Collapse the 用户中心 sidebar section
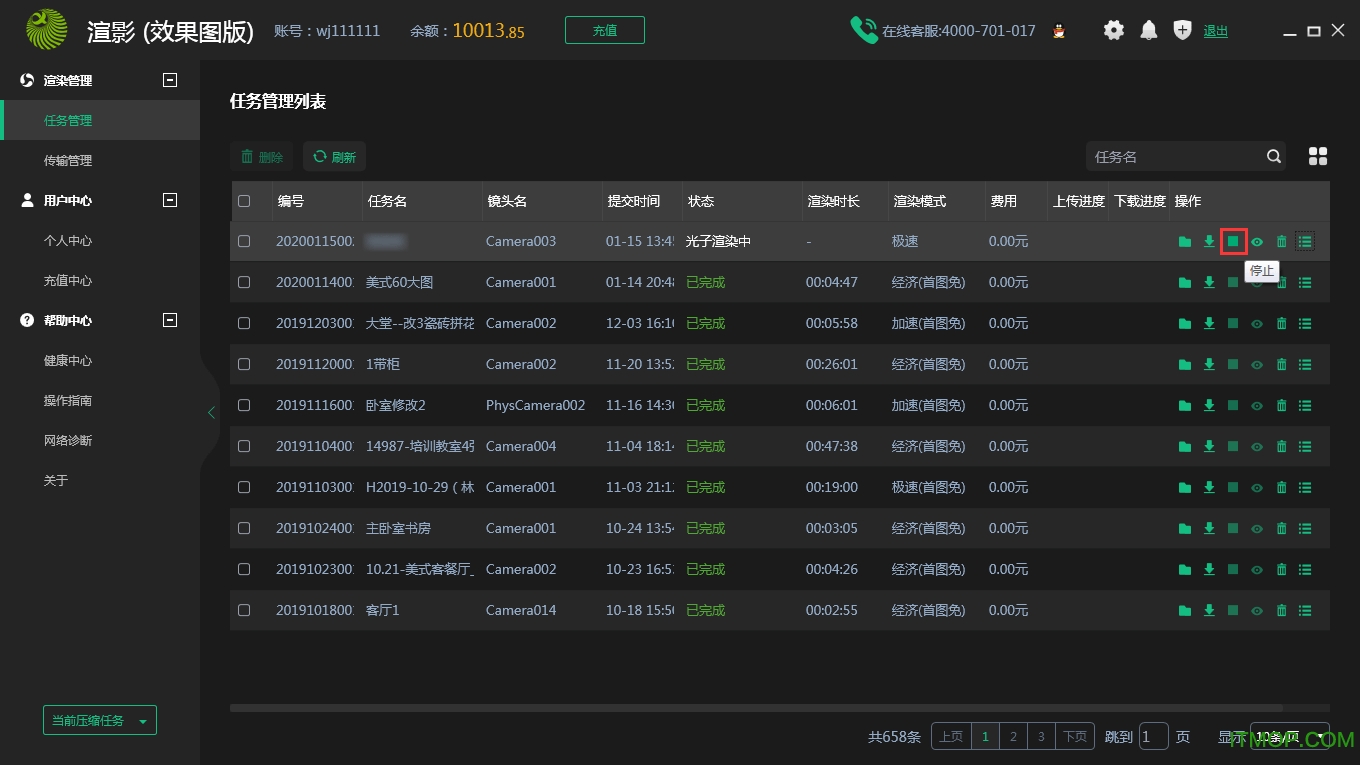The image size is (1360, 765). tap(170, 200)
